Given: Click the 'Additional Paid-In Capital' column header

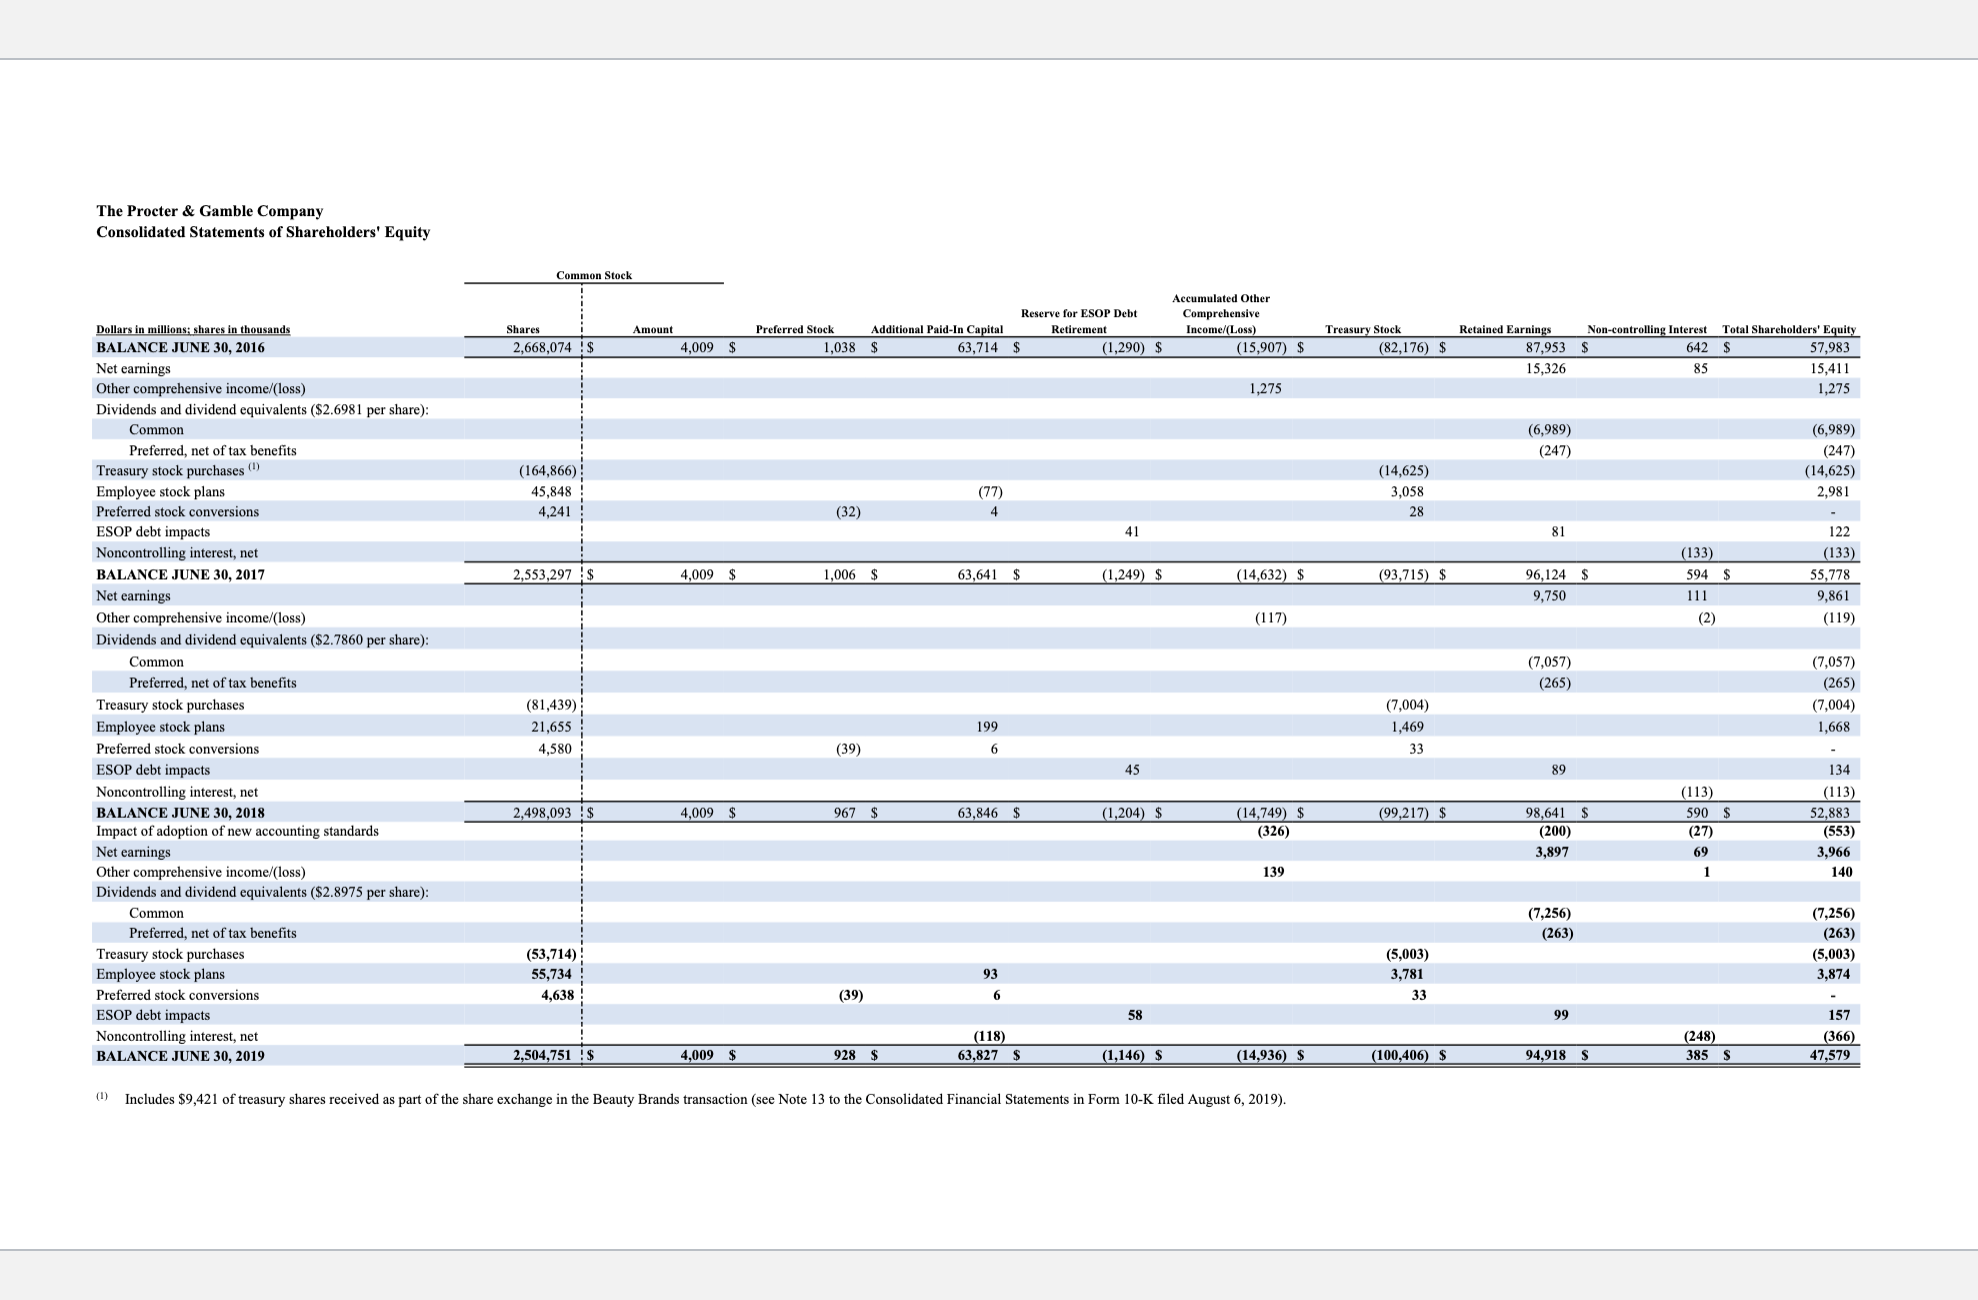Looking at the screenshot, I should coord(936,329).
